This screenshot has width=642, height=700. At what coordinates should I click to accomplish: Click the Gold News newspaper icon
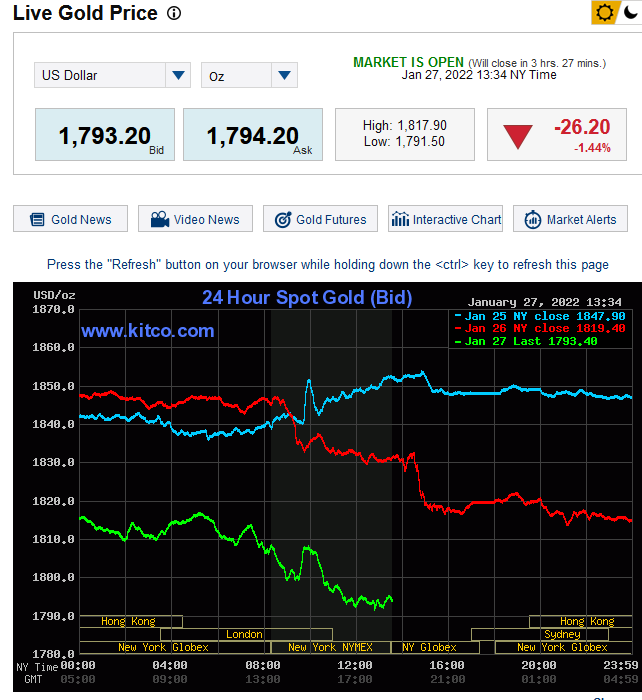(37, 219)
